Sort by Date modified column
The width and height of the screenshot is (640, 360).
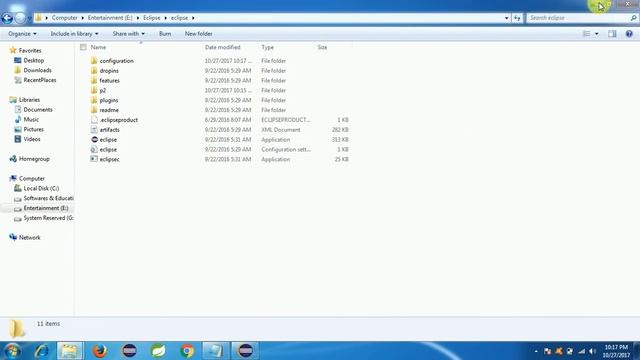222,47
